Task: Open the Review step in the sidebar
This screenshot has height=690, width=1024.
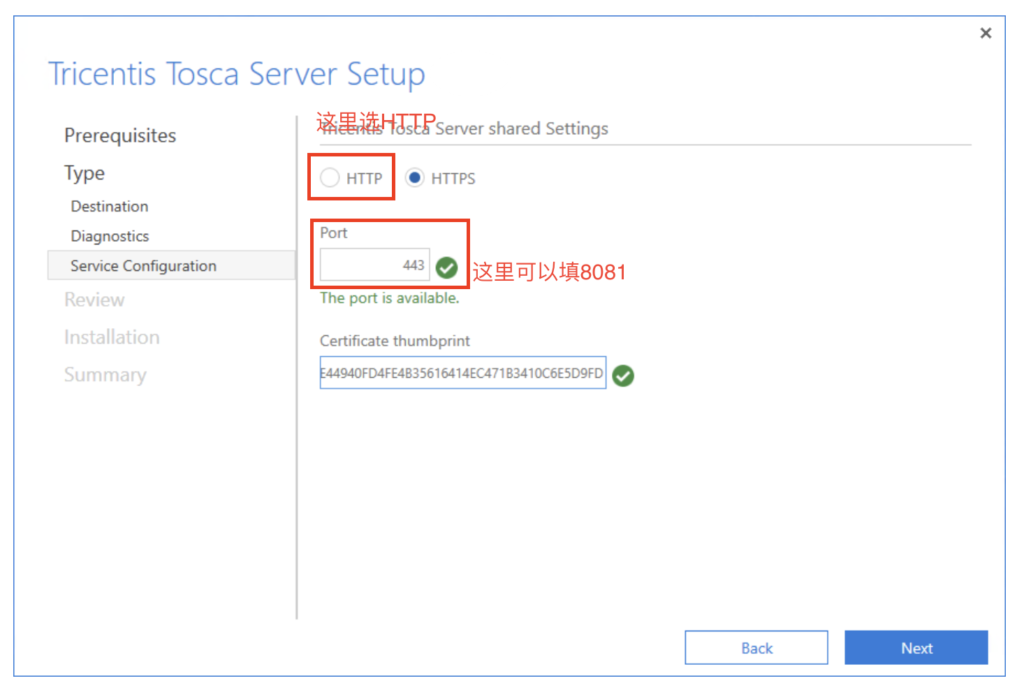Action: [94, 300]
